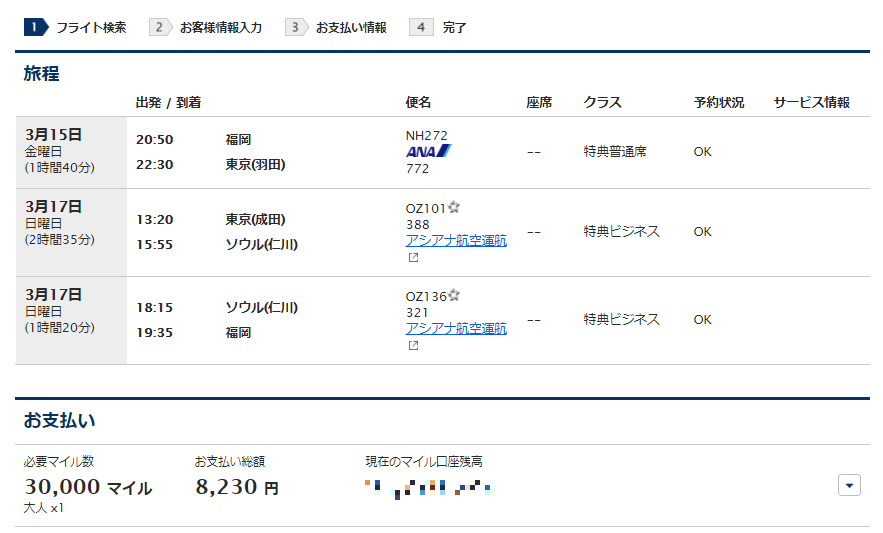This screenshot has width=883, height=533.
Task: Open external link icon below OZ101 Asiana link
Action: click(412, 258)
